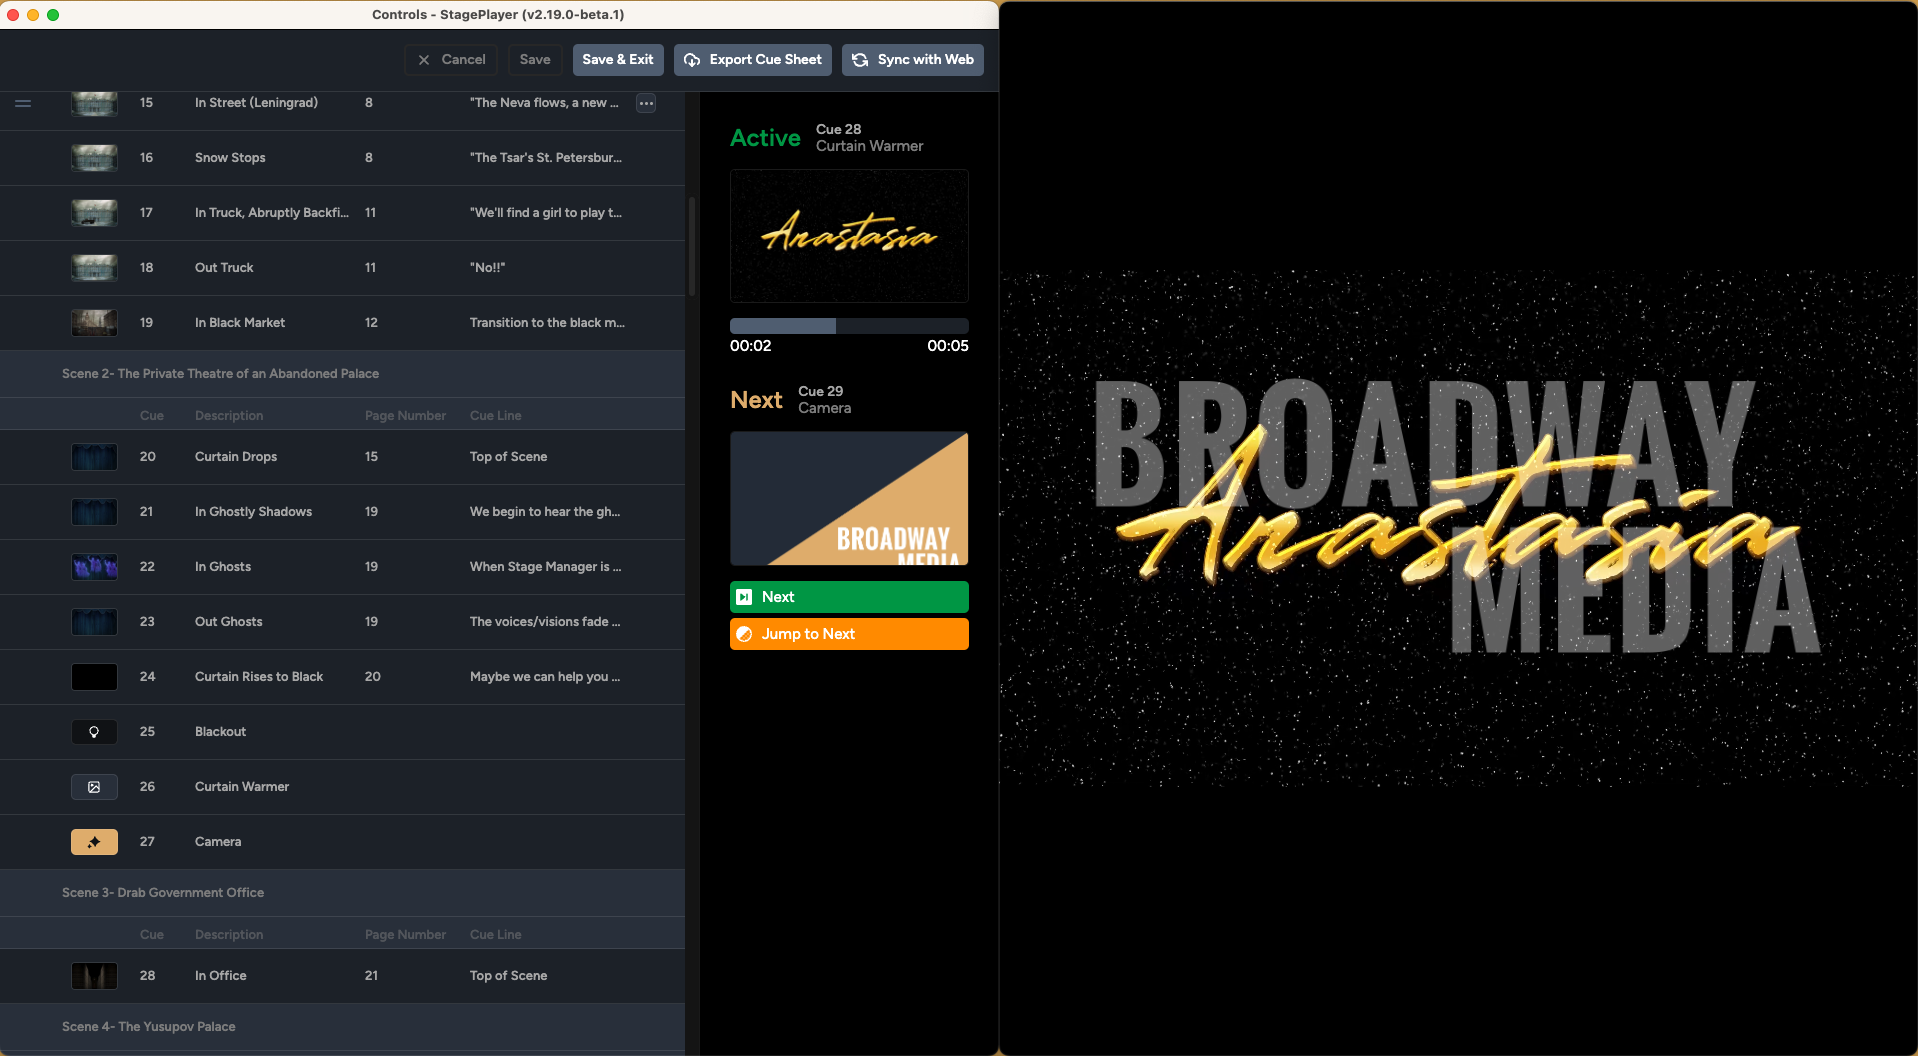
Task: Click description "In Office"
Action: [221, 976]
